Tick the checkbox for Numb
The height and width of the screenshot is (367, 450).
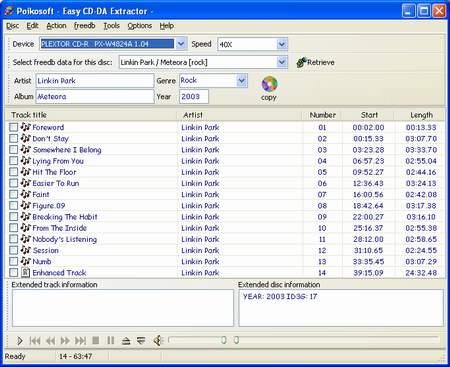click(13, 261)
